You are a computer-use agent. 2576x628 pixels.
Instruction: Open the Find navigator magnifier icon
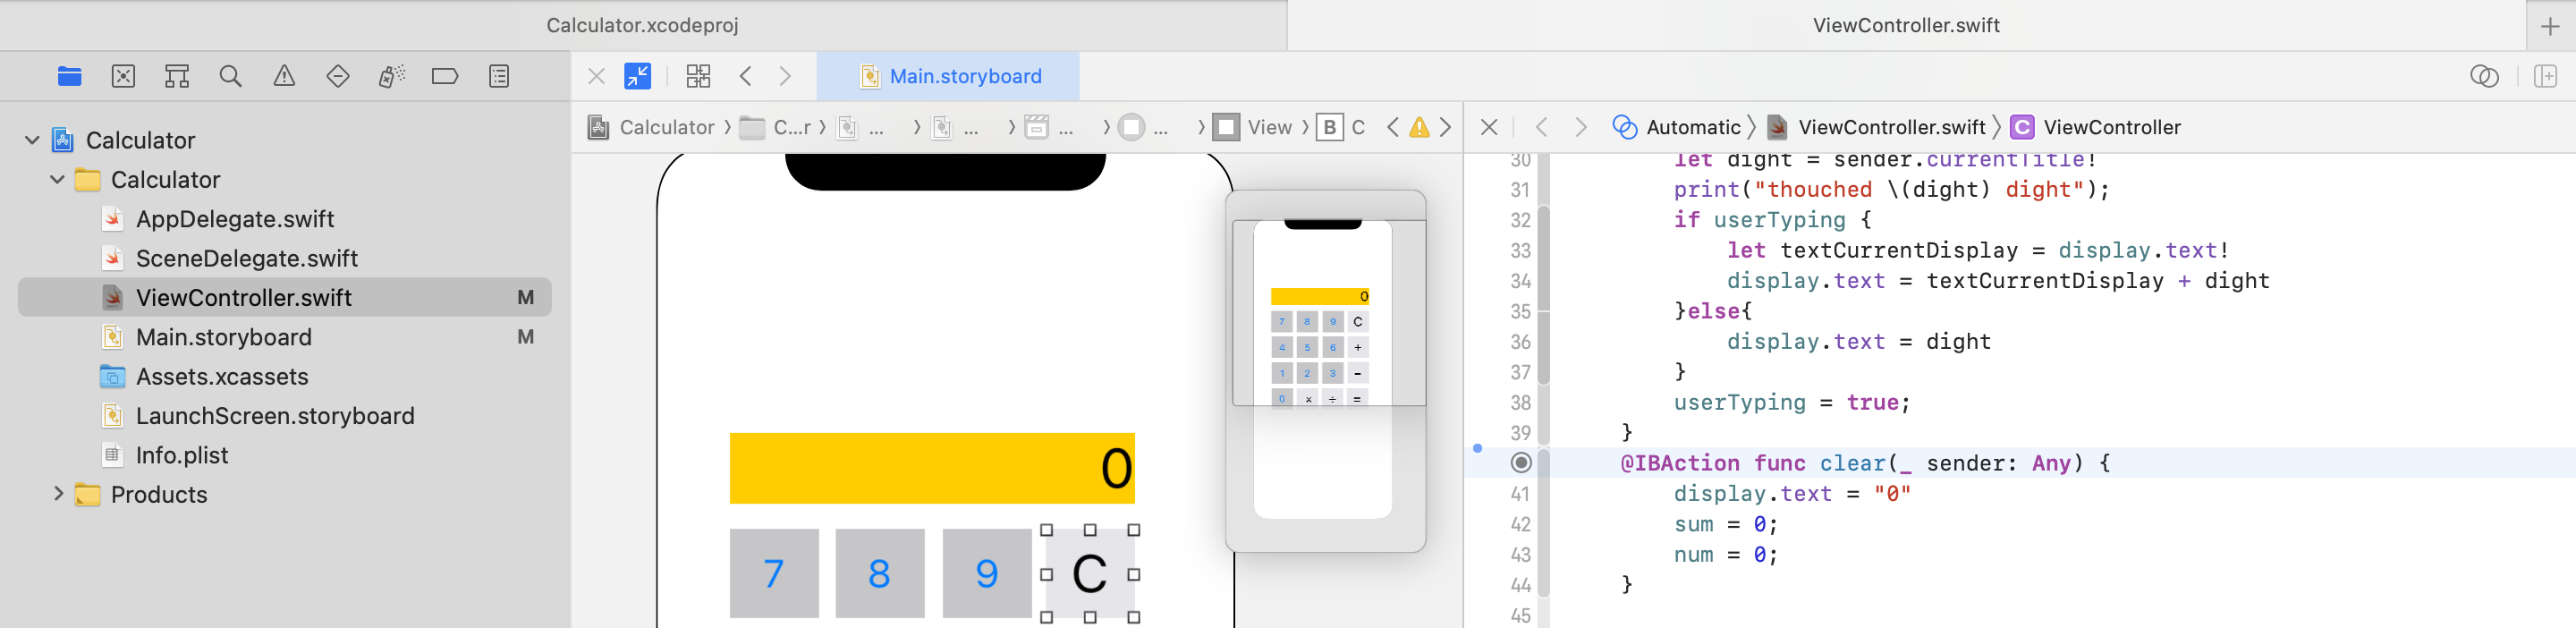pos(230,76)
